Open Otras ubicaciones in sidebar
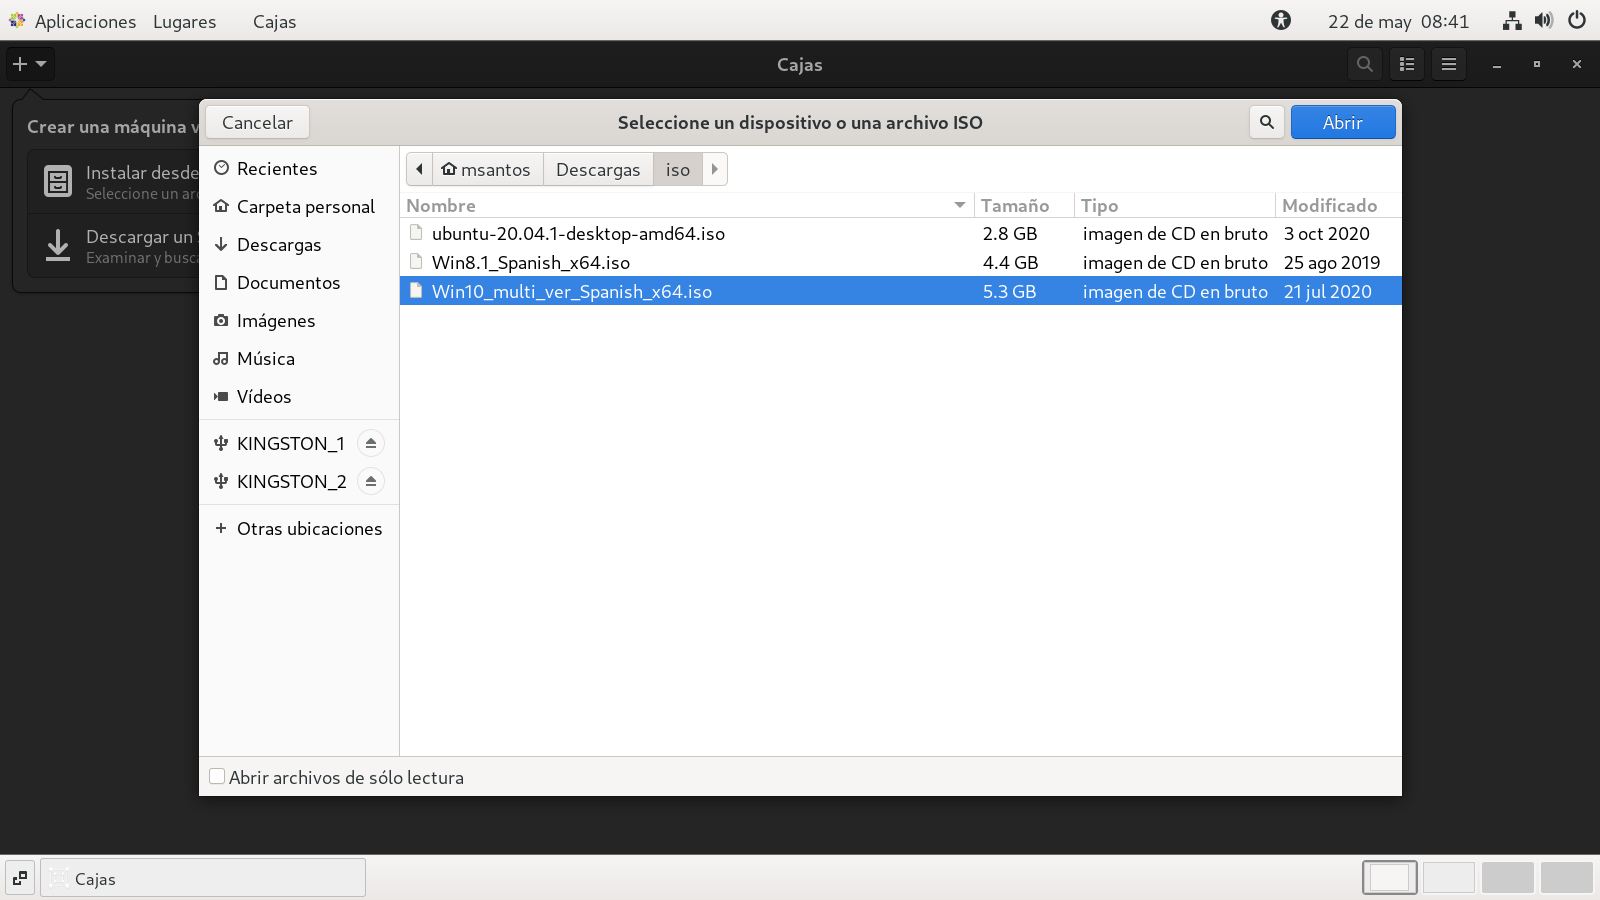1600x900 pixels. tap(308, 529)
